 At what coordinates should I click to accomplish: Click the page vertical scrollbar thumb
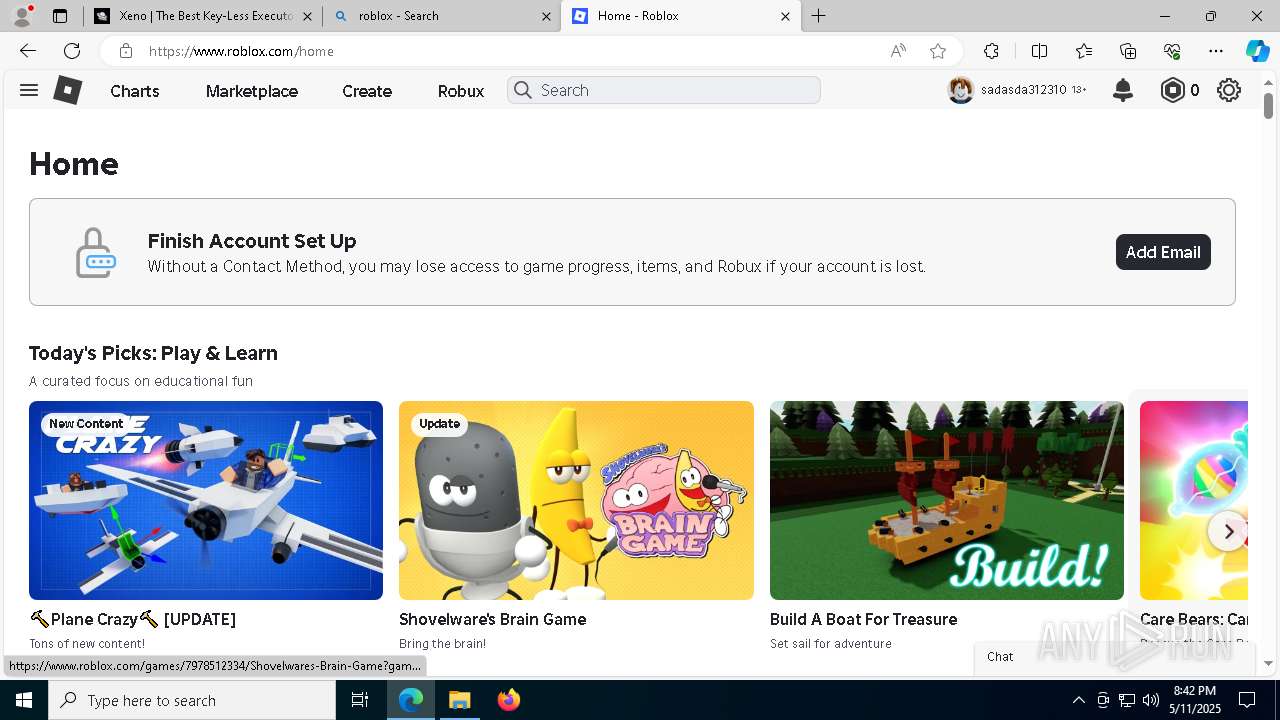(1268, 105)
